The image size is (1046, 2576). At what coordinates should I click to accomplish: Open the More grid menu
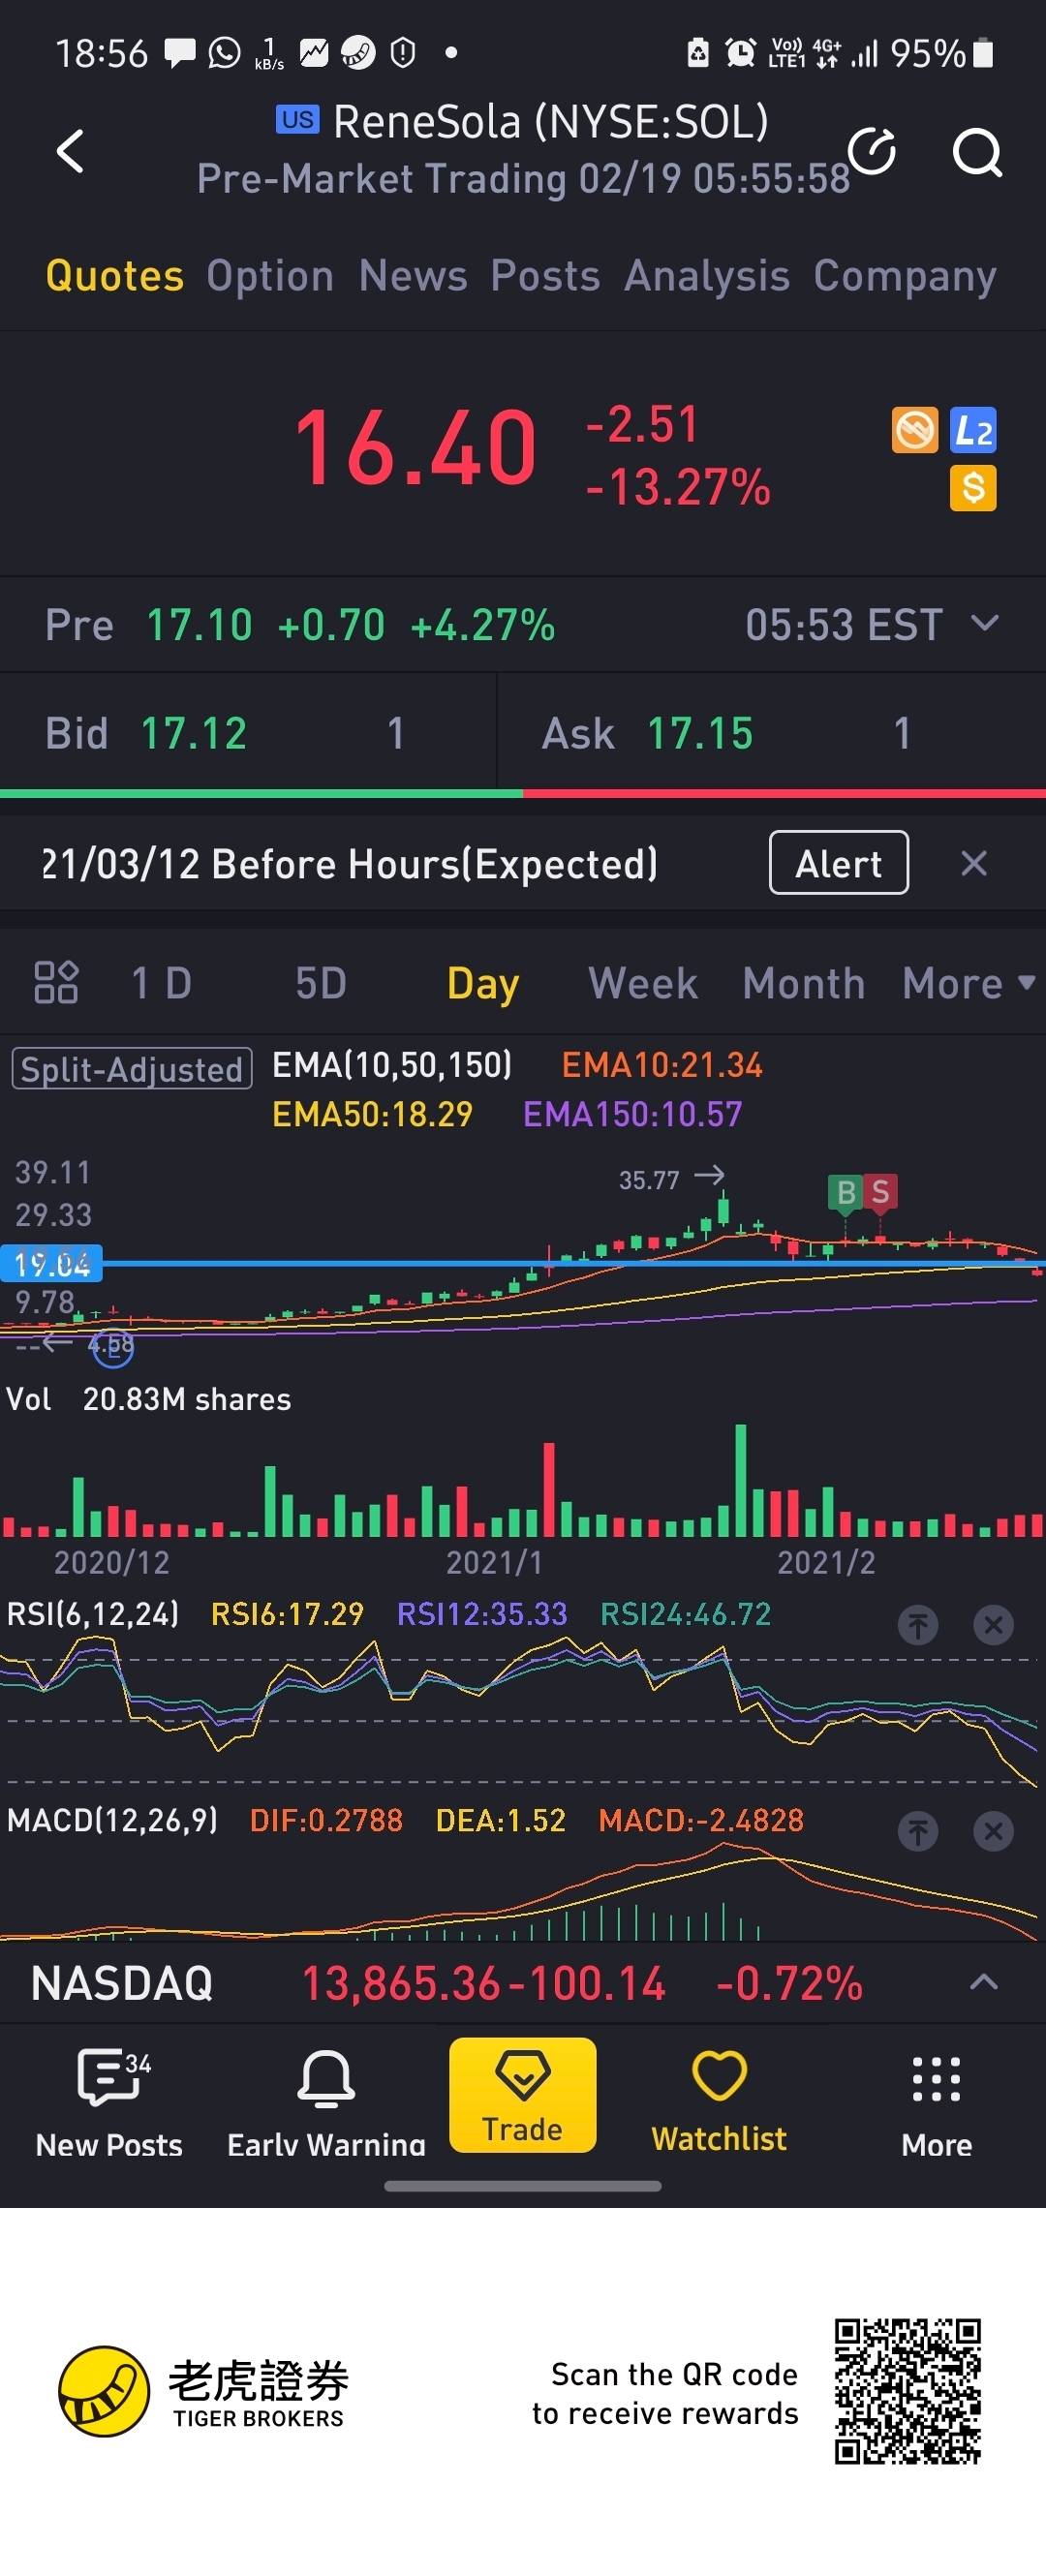(936, 2103)
